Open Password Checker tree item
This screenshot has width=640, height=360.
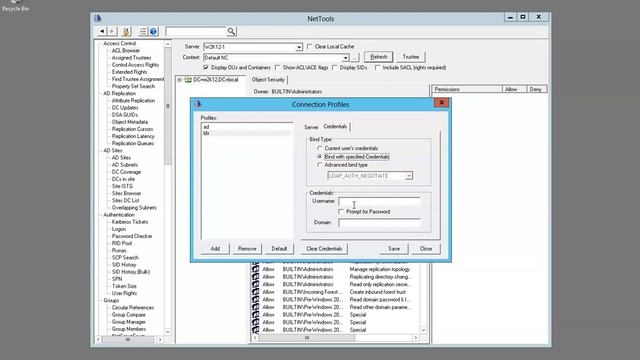pyautogui.click(x=132, y=236)
